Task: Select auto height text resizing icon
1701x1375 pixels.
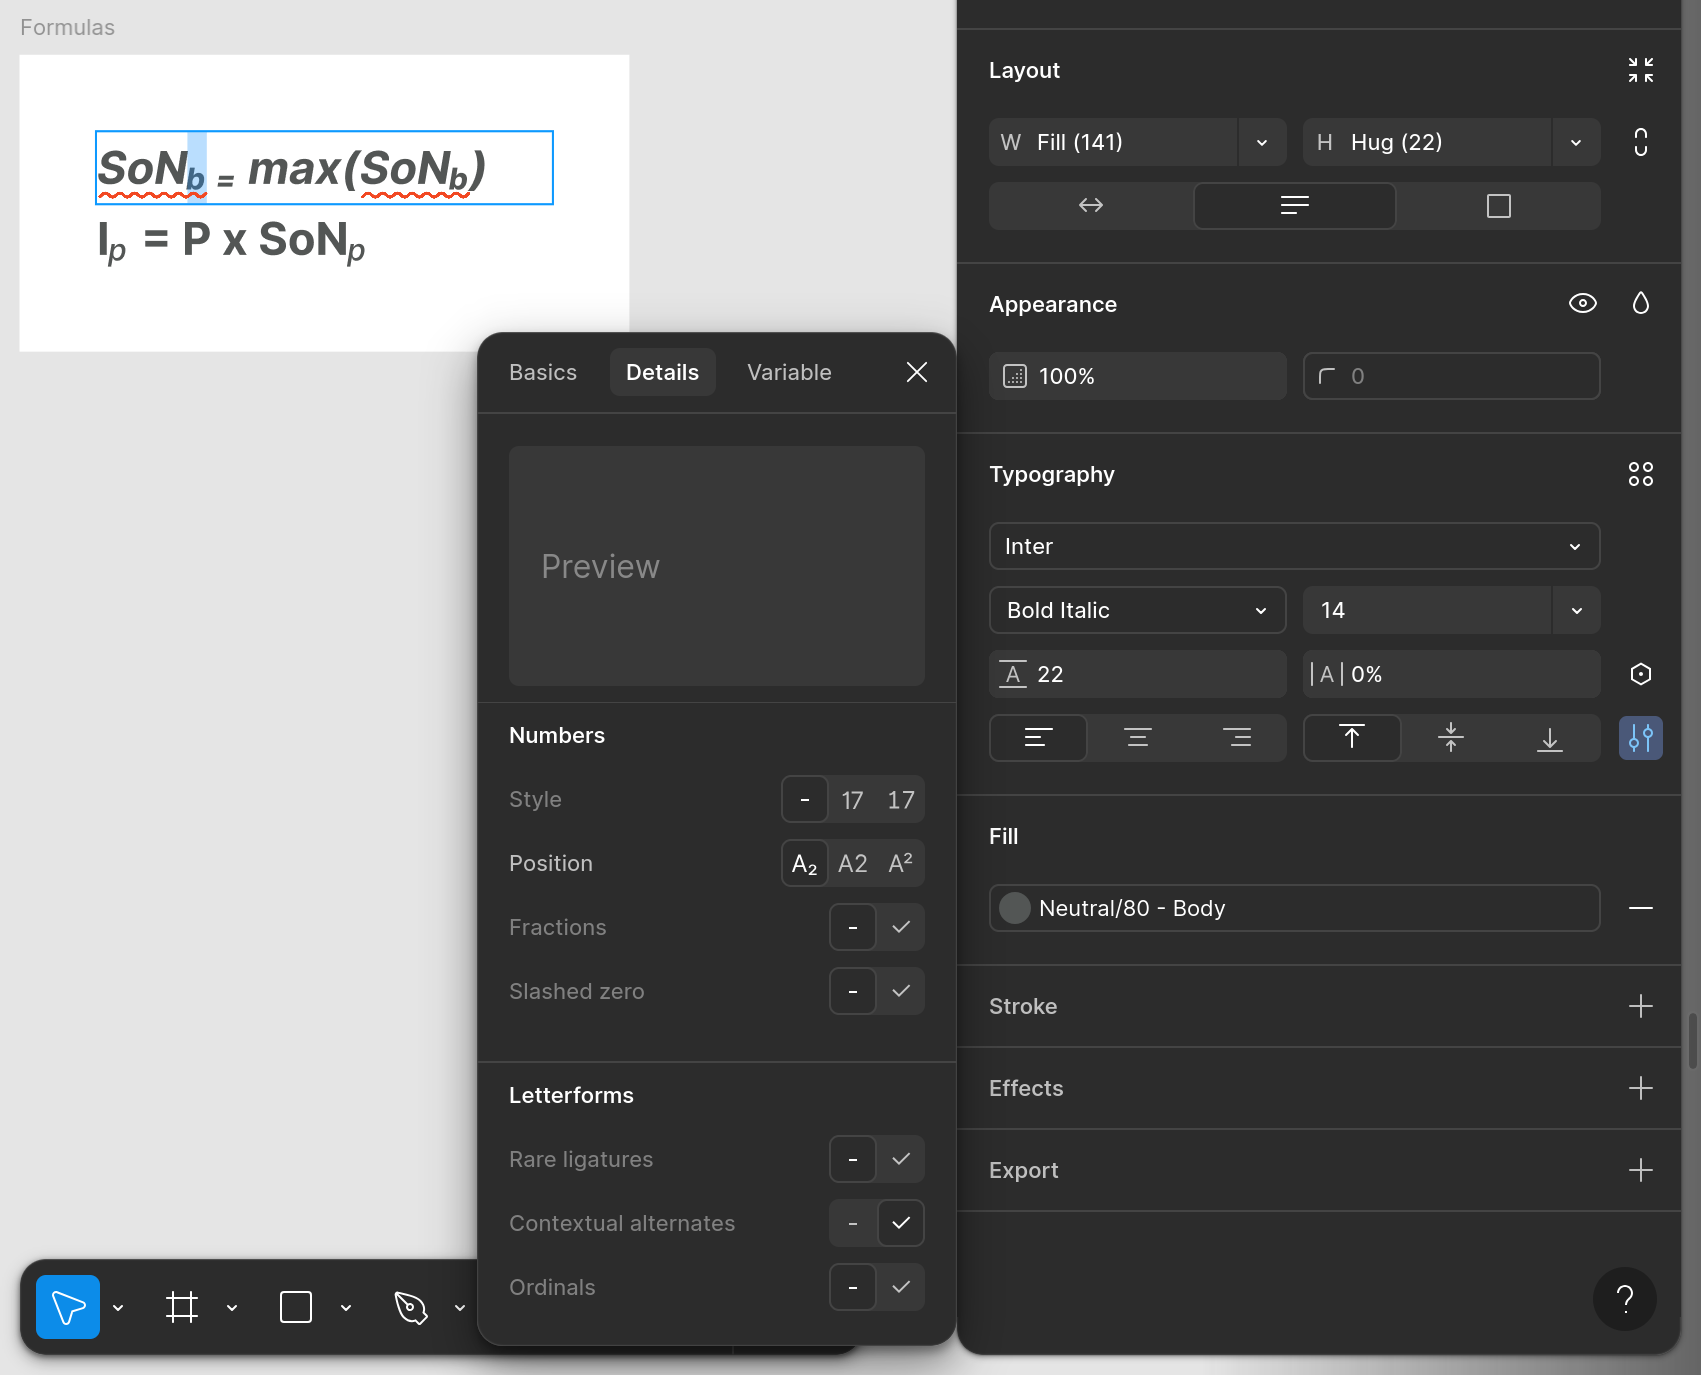Action: (1294, 206)
